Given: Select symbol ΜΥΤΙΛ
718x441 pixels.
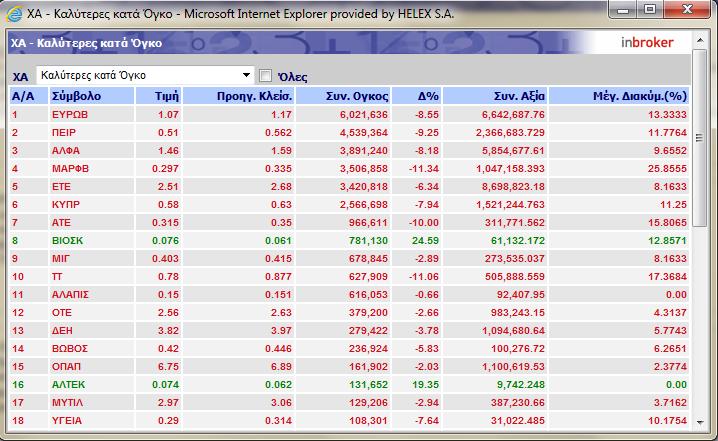Looking at the screenshot, I should coord(67,403).
